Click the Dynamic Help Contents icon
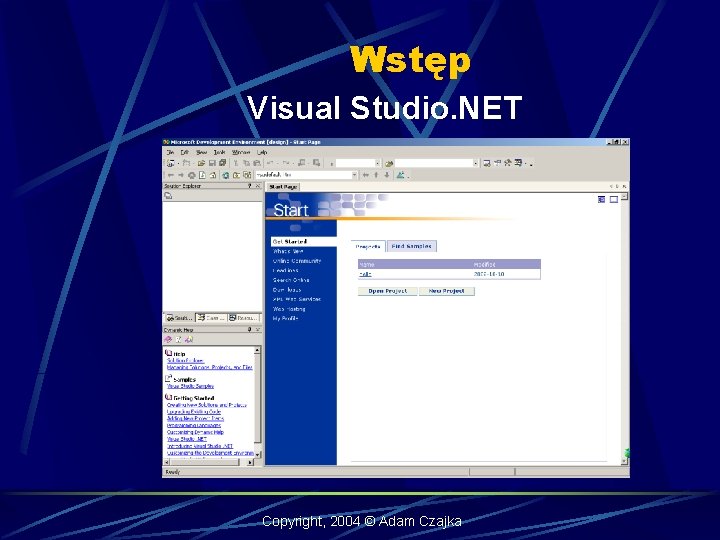Image resolution: width=720 pixels, height=540 pixels. (x=168, y=339)
